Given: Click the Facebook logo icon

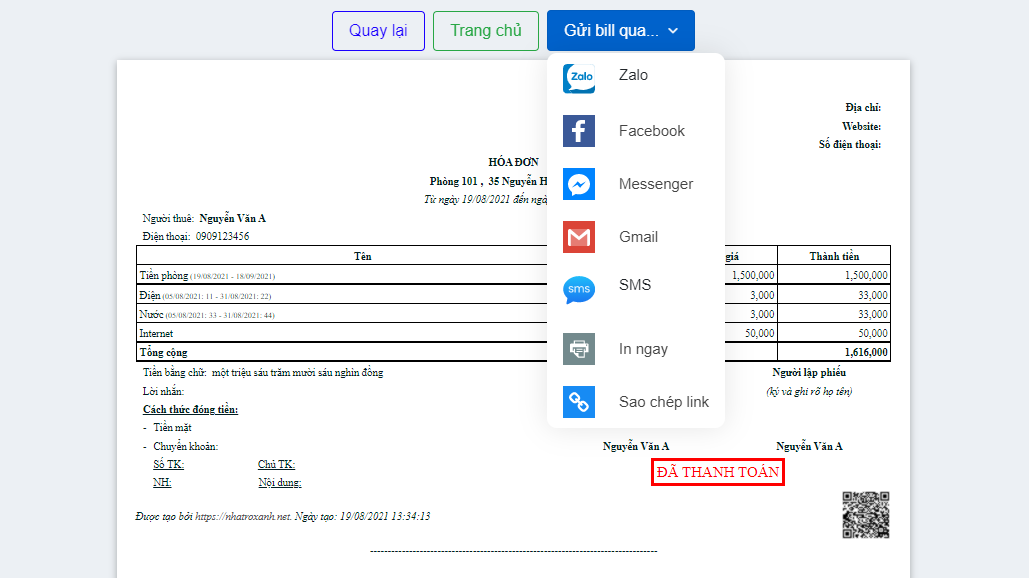Looking at the screenshot, I should (579, 131).
